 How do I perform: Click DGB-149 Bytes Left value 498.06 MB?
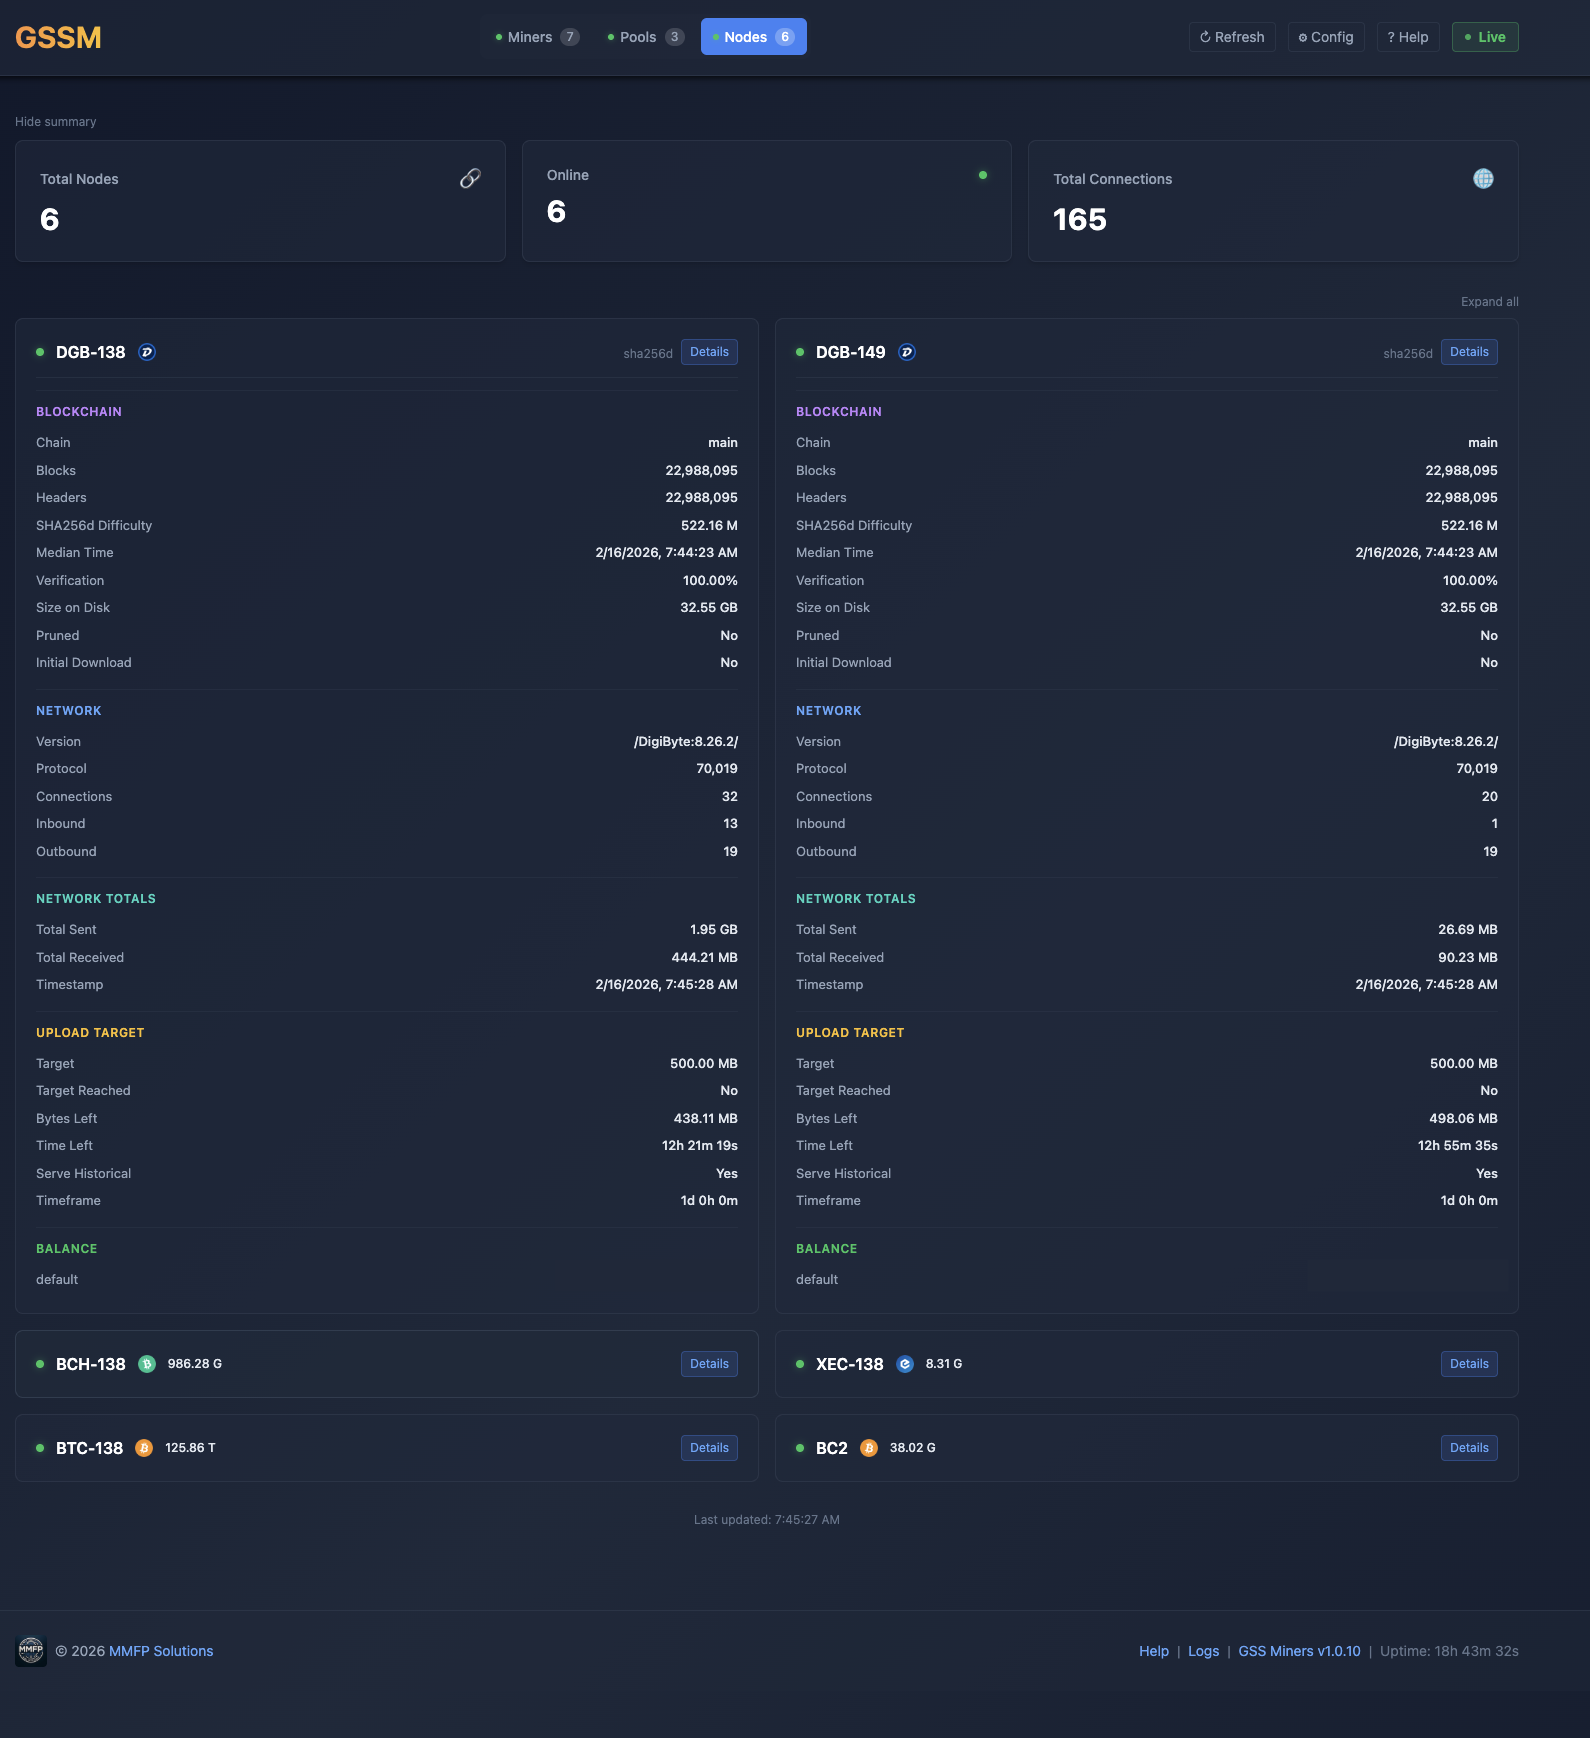(1463, 1119)
